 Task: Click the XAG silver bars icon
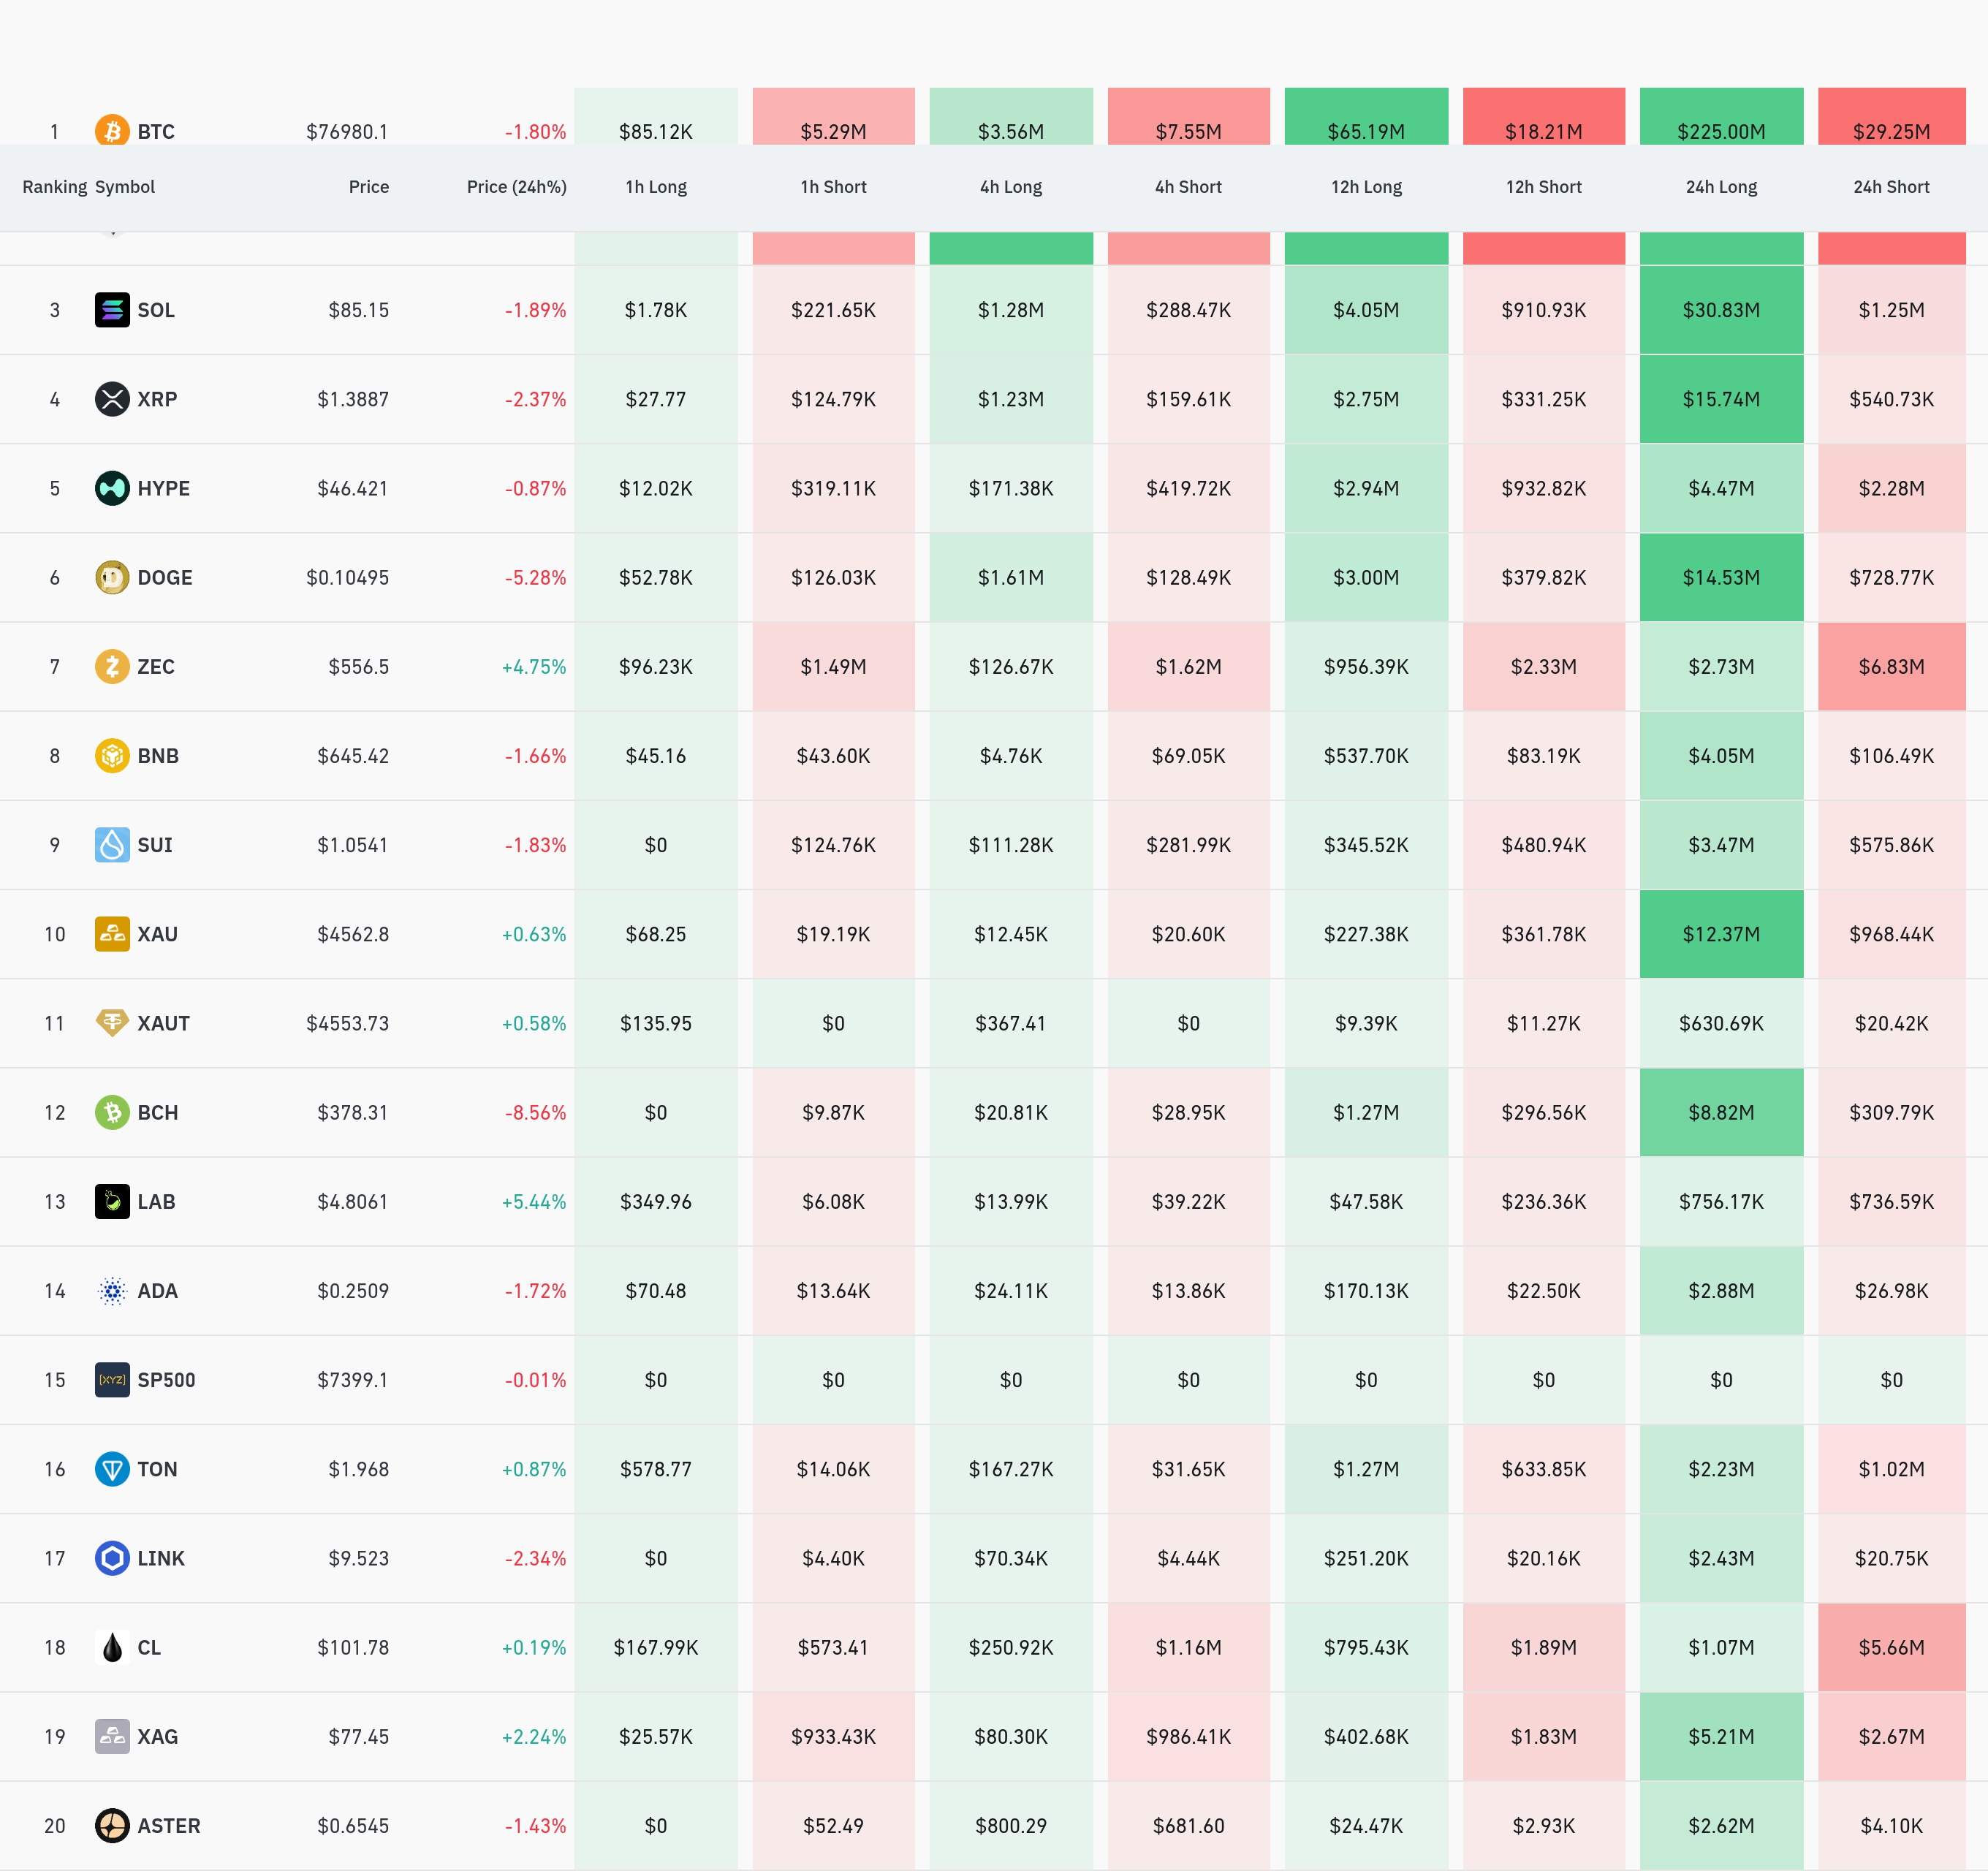click(x=112, y=1737)
